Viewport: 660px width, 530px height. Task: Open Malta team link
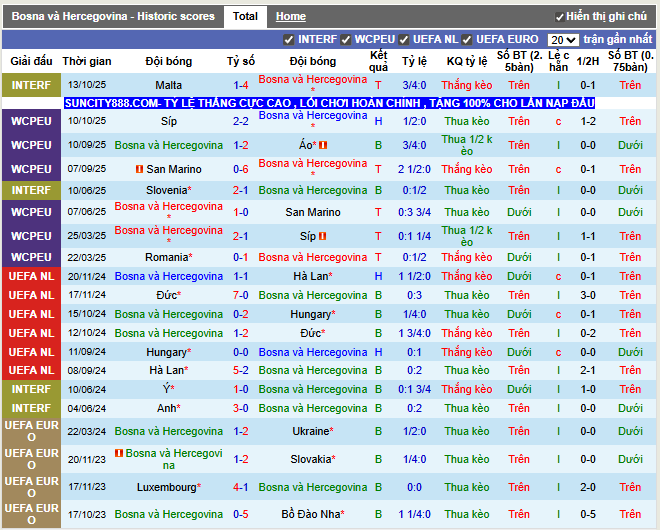(x=168, y=85)
